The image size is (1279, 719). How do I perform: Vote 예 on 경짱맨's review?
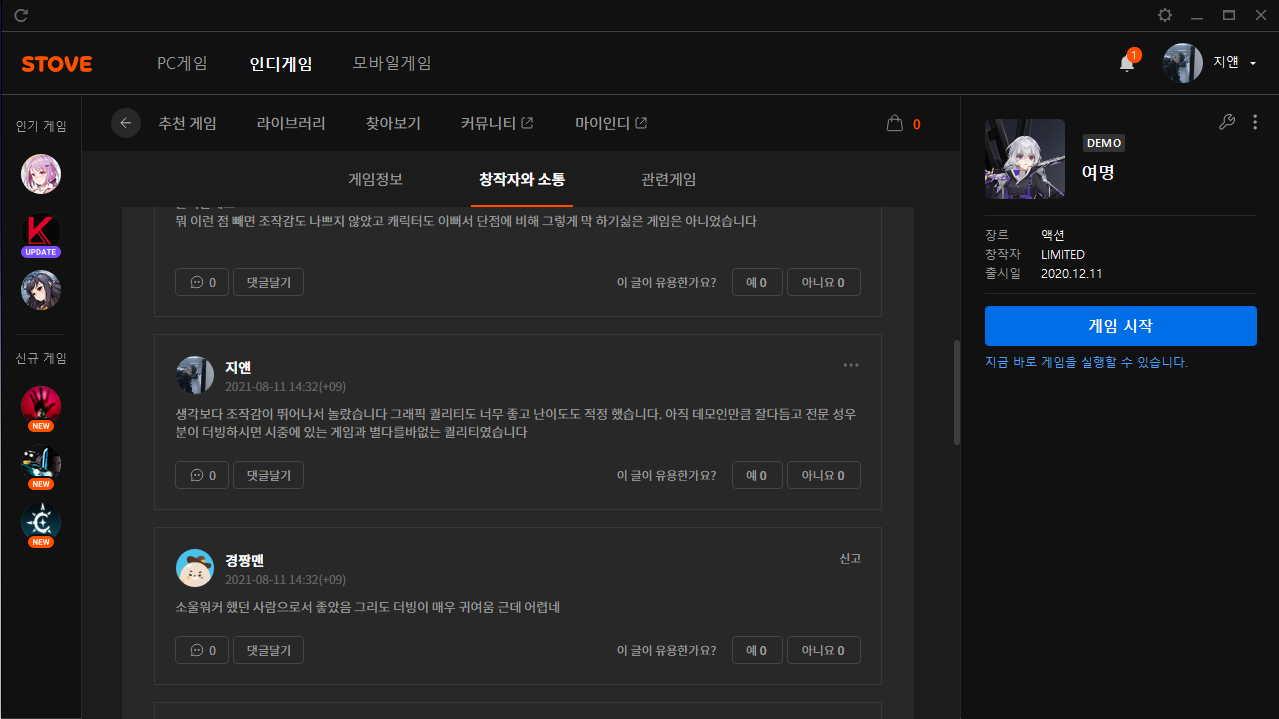point(756,651)
